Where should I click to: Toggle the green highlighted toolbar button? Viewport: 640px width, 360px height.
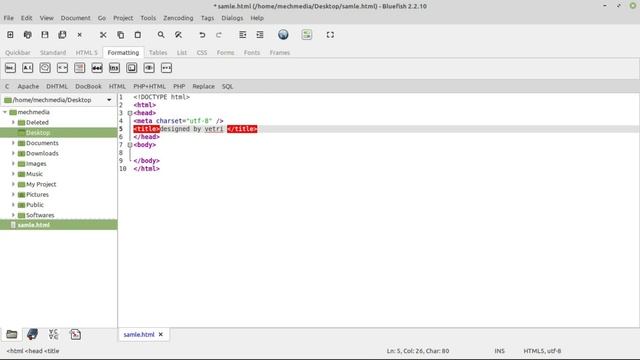coord(307,35)
